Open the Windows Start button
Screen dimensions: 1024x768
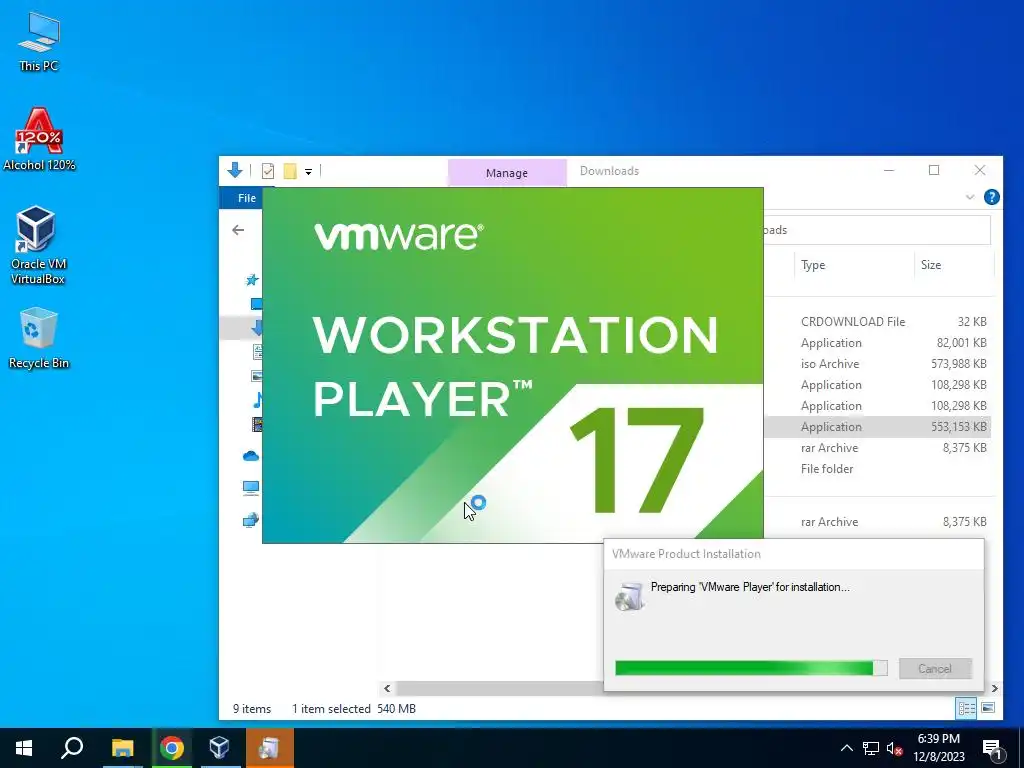(24, 748)
